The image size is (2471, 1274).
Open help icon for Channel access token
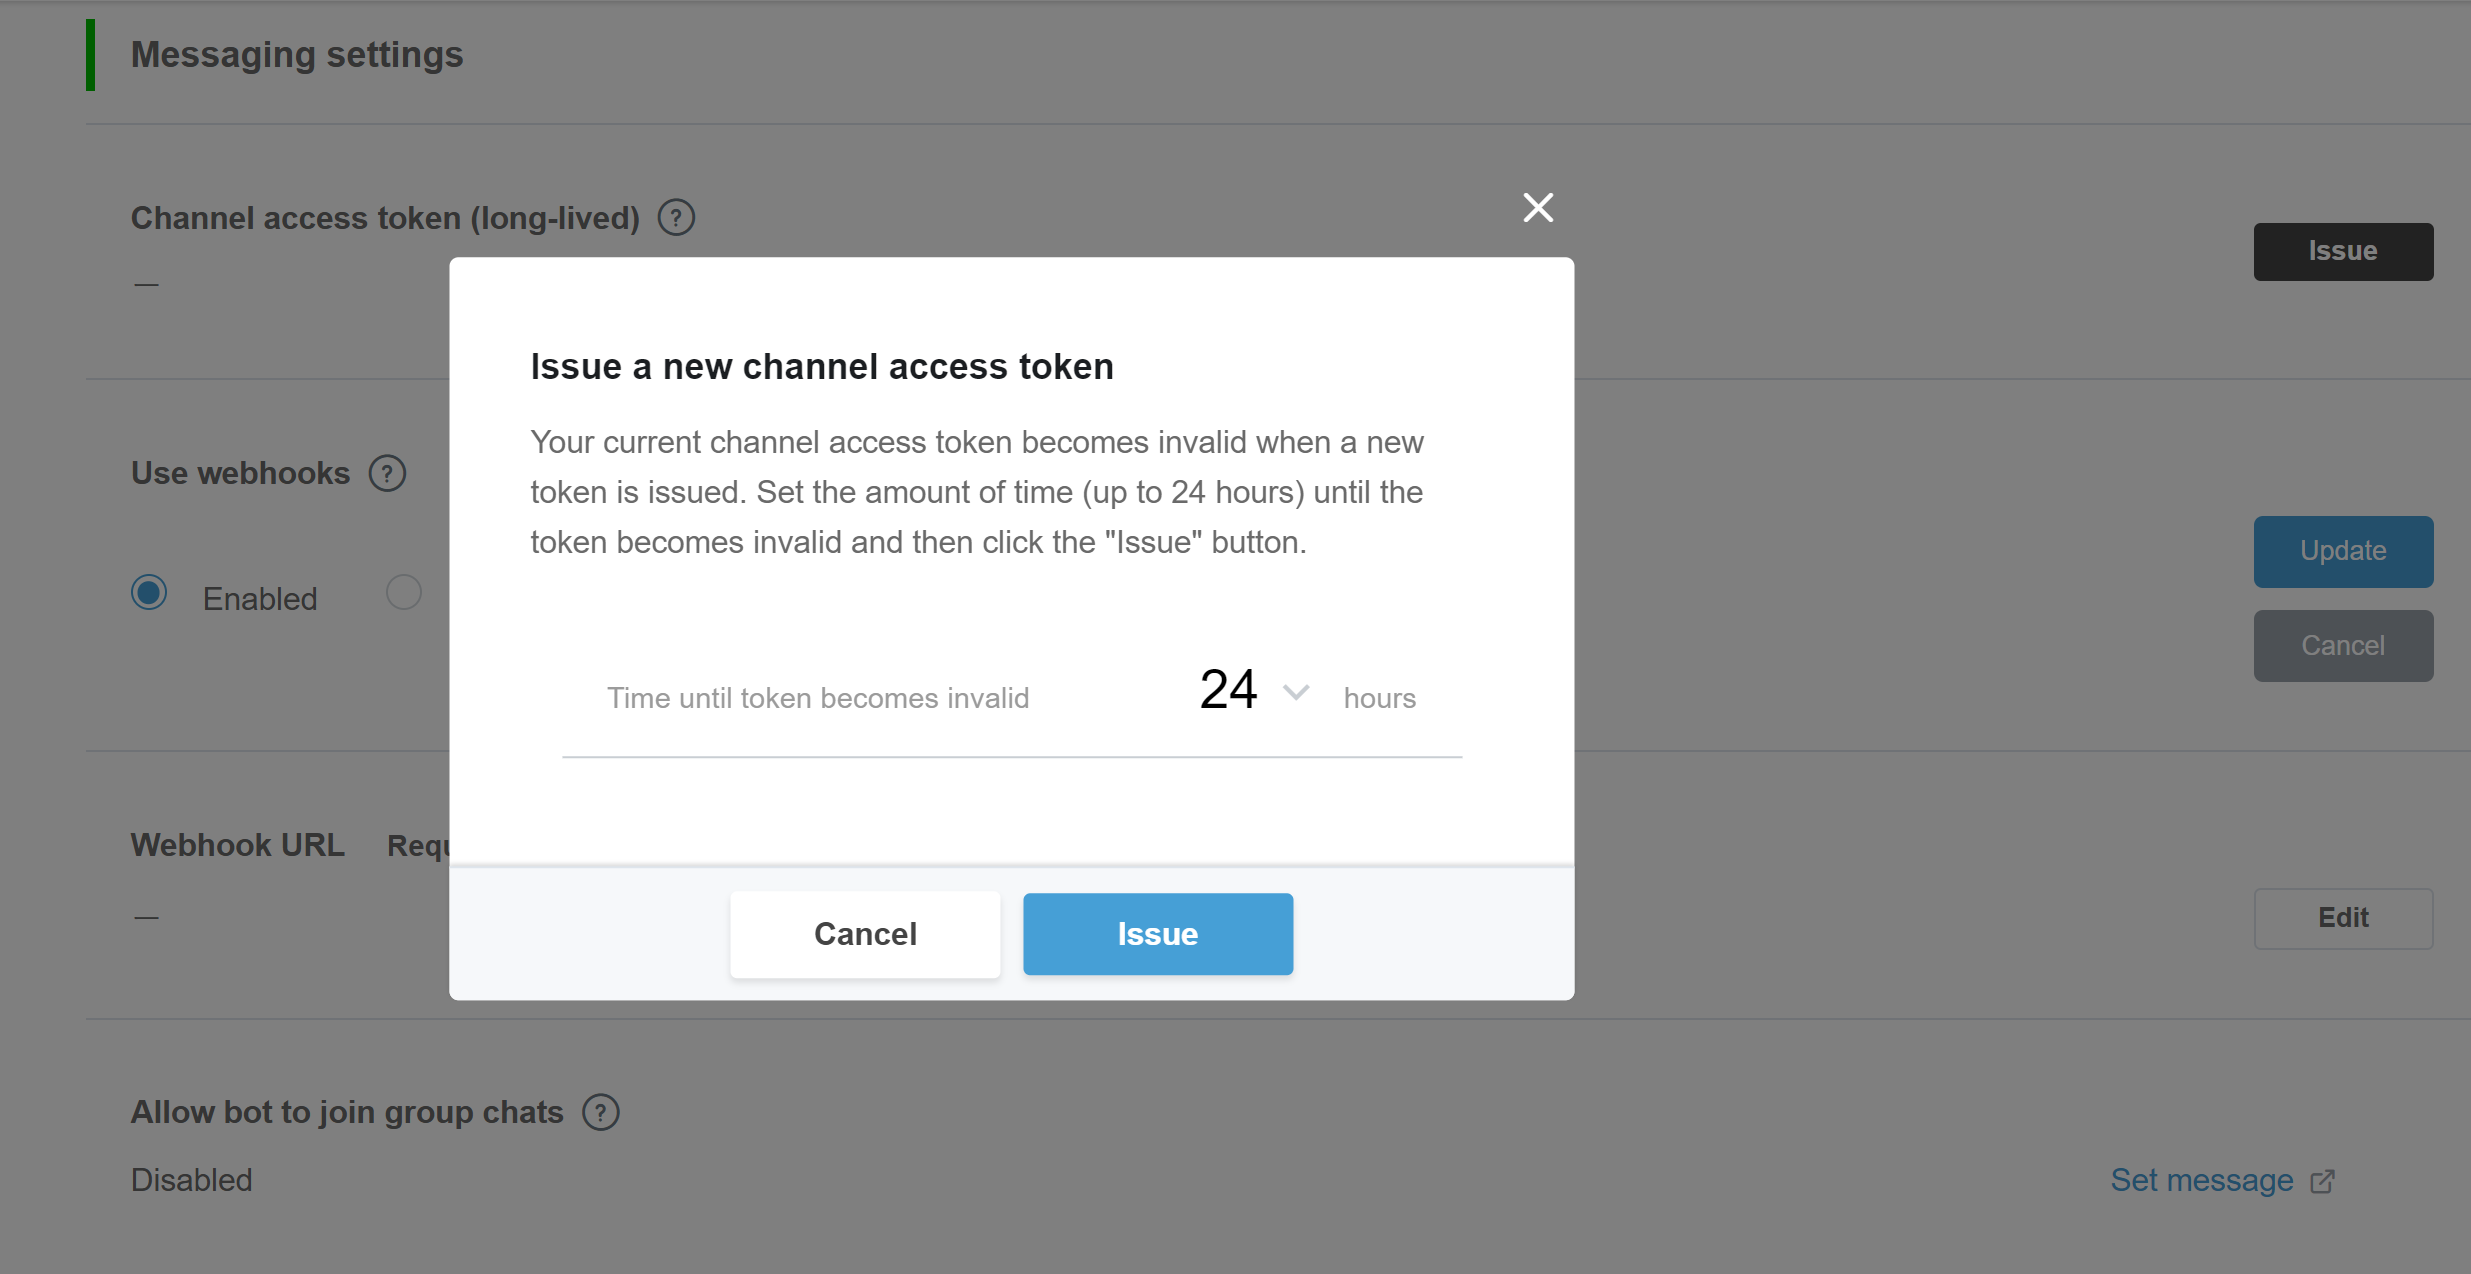pyautogui.click(x=676, y=218)
